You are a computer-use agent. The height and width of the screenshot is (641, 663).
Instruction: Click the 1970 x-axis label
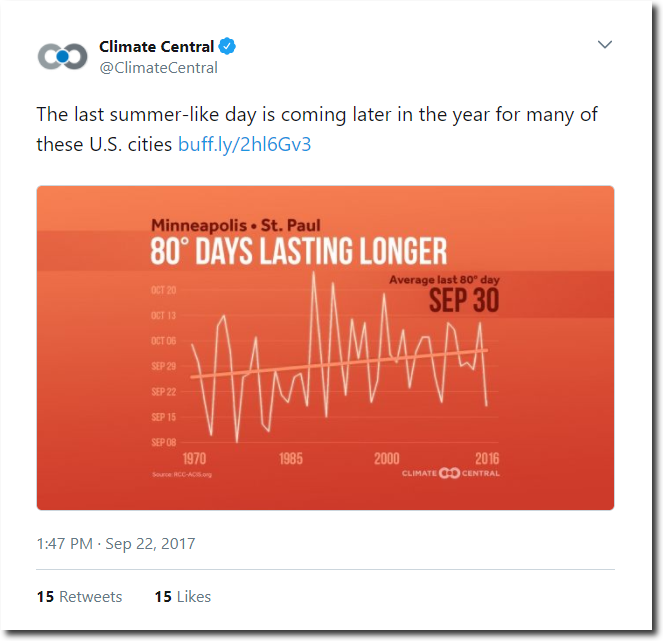pyautogui.click(x=195, y=459)
